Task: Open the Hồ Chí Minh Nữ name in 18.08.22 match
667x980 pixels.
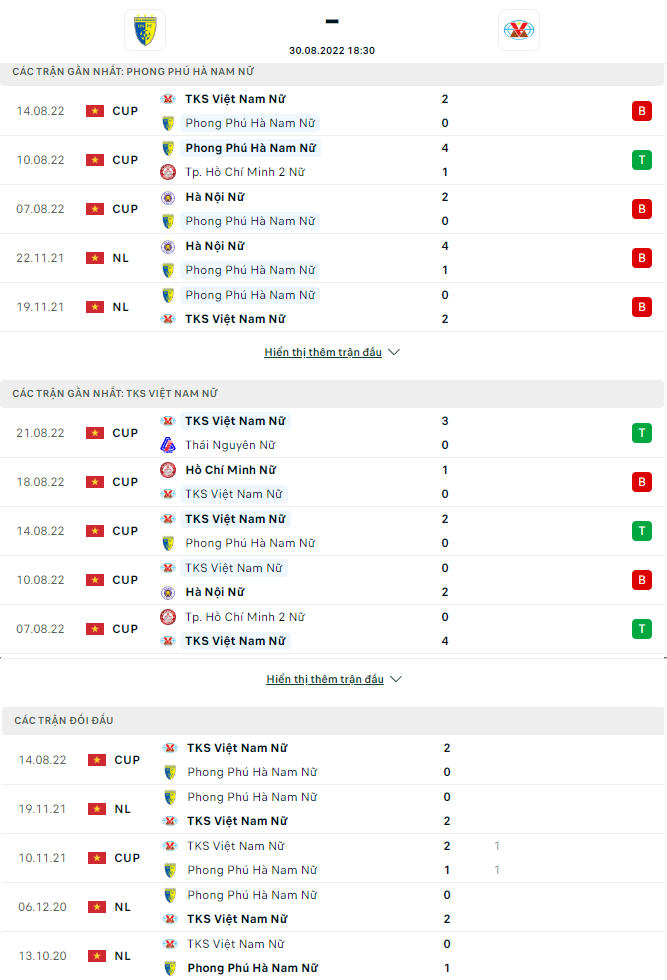Action: [x=230, y=470]
